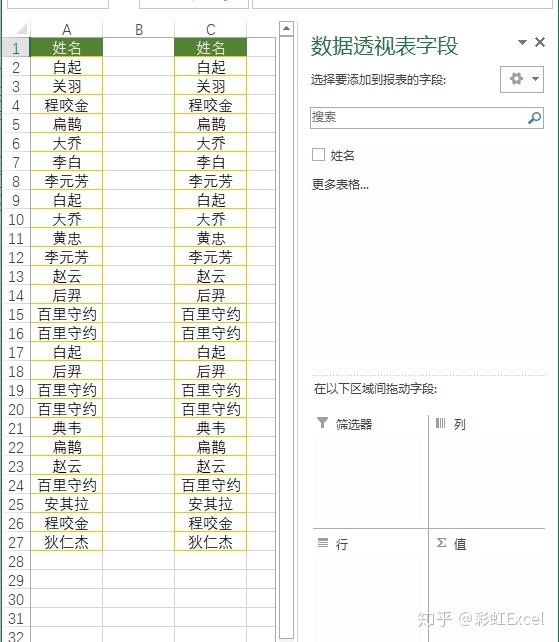The image size is (559, 642).
Task: Click cell C24 containing 百里守约
Action: (210, 486)
